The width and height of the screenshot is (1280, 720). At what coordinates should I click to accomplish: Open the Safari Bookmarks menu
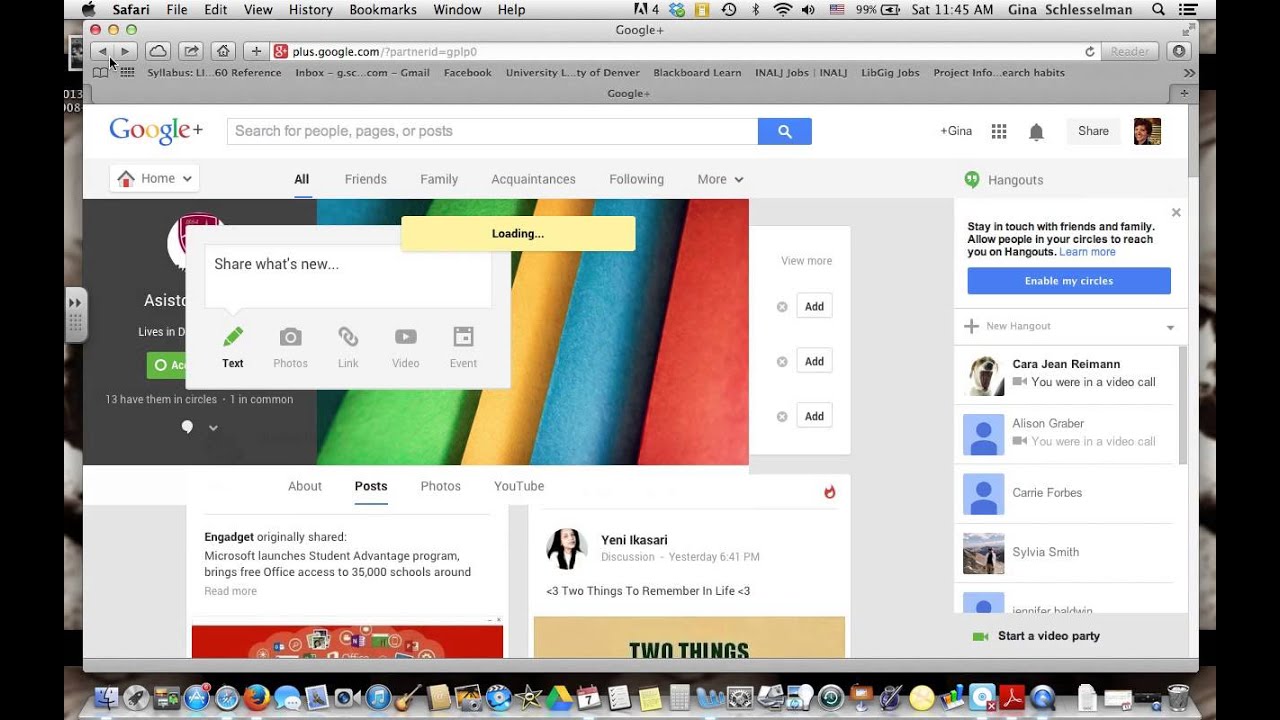pyautogui.click(x=383, y=10)
